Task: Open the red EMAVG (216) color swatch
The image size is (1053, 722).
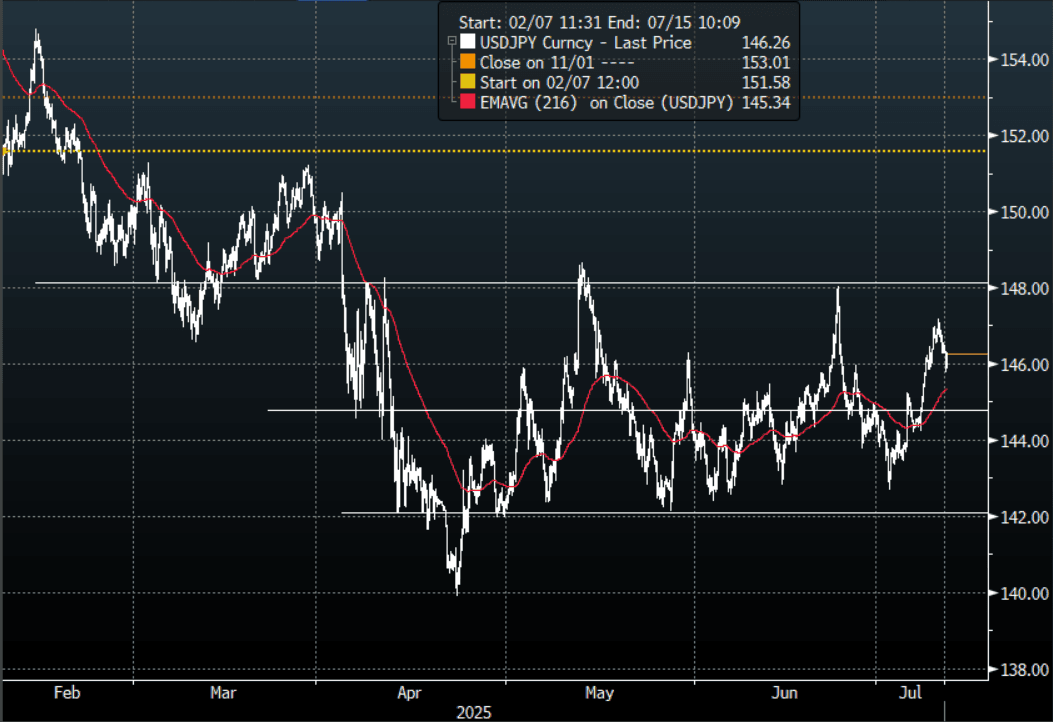Action: 467,102
